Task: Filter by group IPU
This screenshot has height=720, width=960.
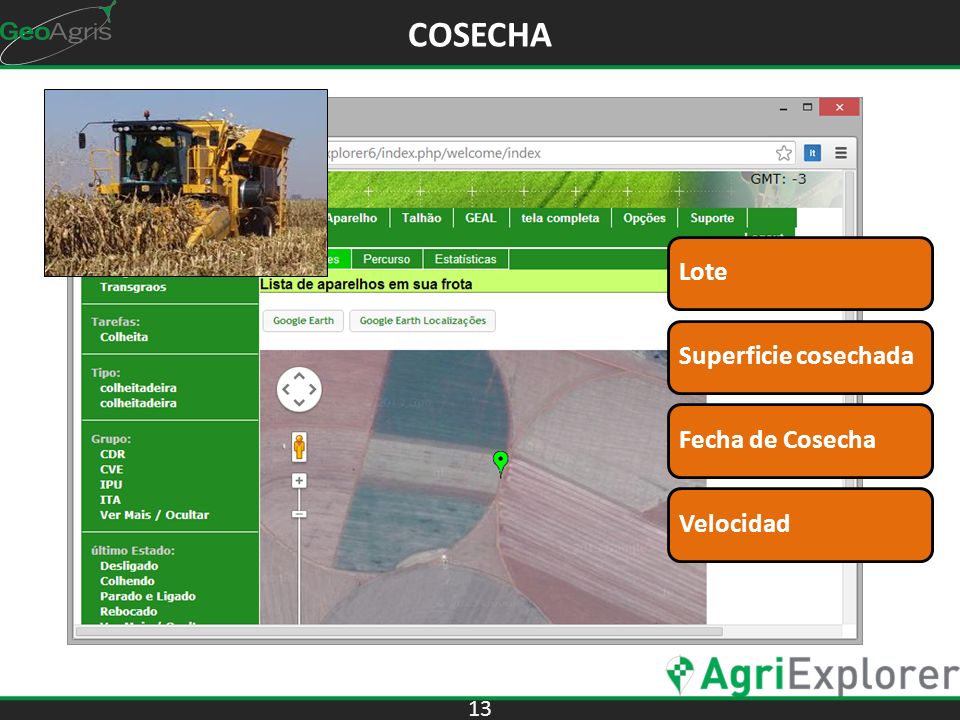Action: [111, 485]
